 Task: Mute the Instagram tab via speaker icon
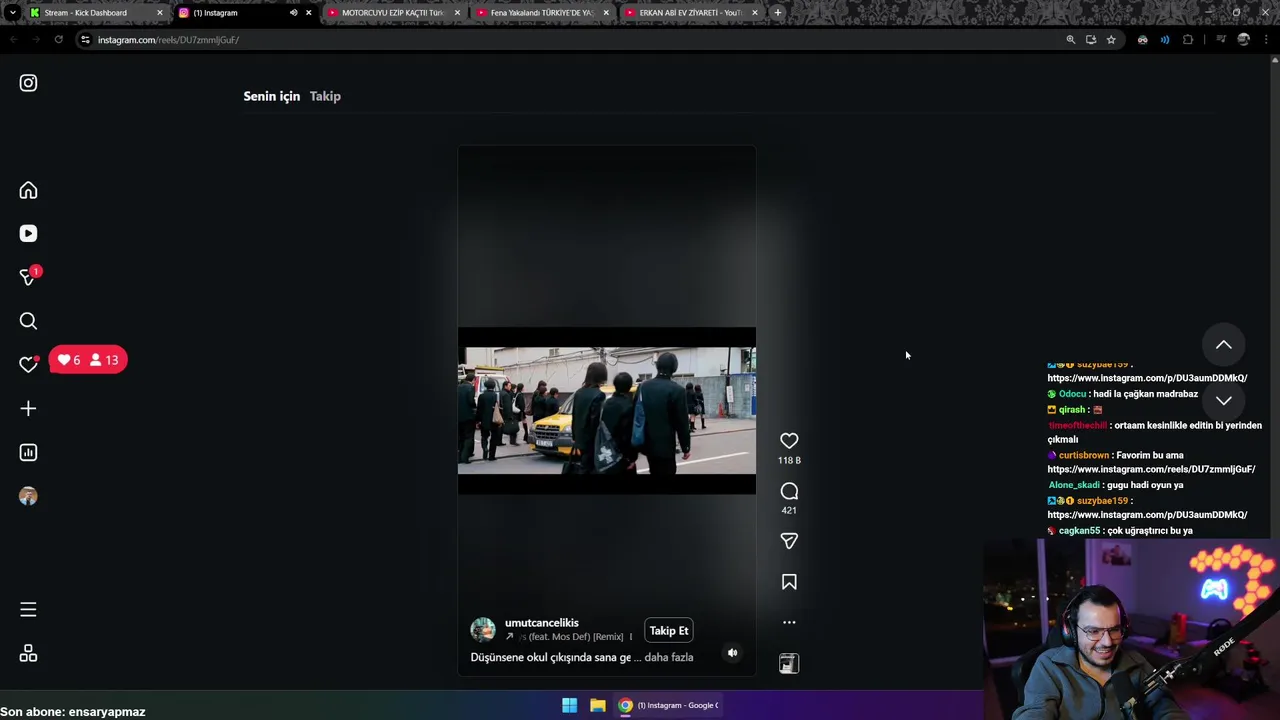(293, 13)
